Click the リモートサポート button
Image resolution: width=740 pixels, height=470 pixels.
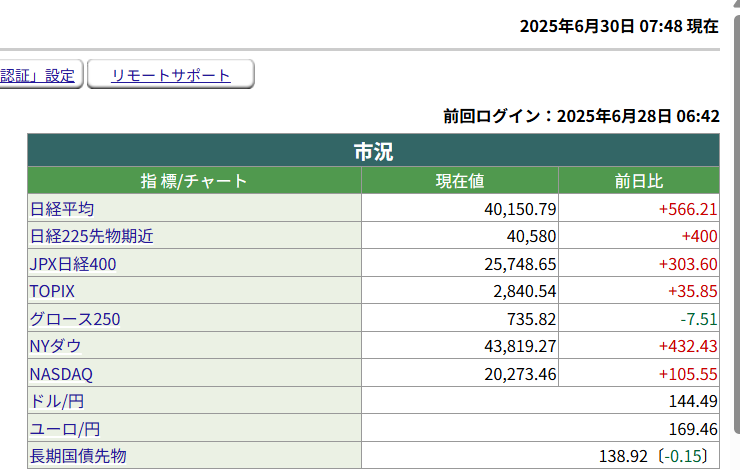[170, 75]
